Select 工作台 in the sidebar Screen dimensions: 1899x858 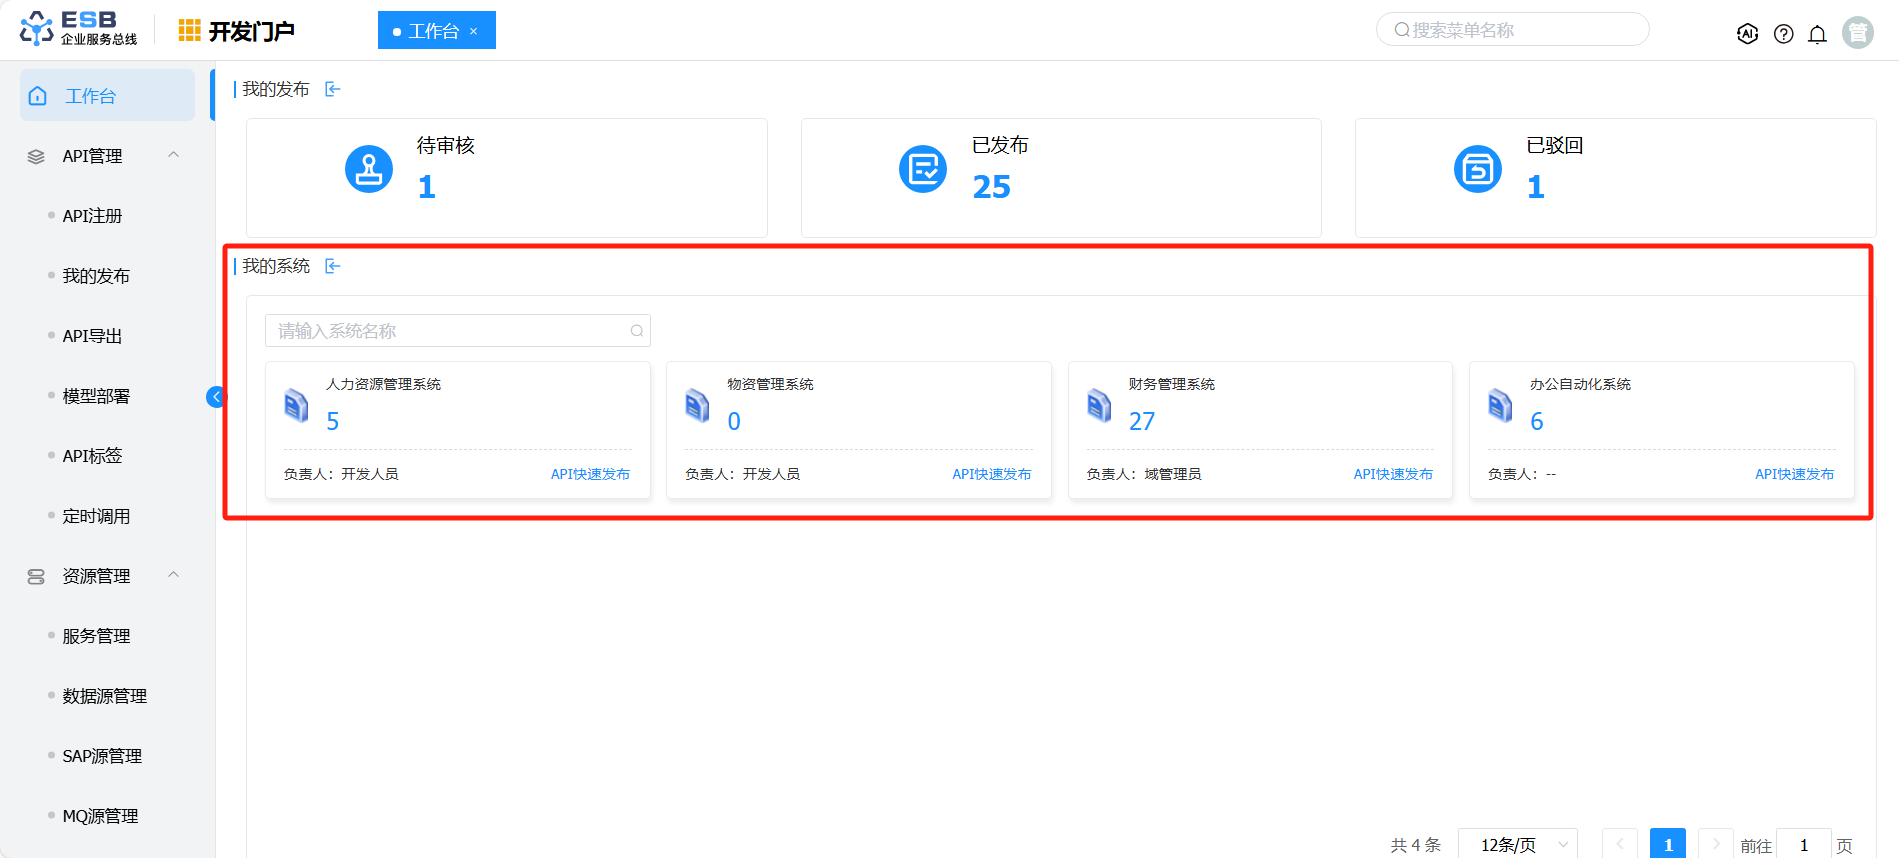[x=107, y=96]
